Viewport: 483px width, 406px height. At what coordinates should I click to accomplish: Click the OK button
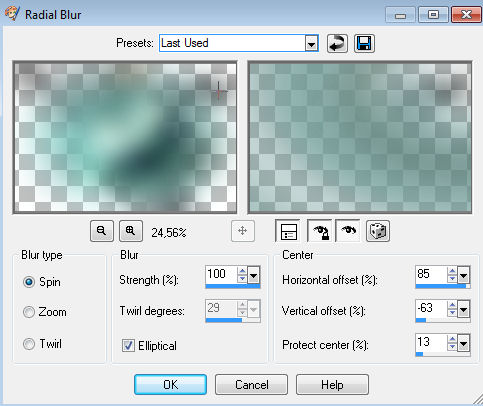click(x=170, y=385)
